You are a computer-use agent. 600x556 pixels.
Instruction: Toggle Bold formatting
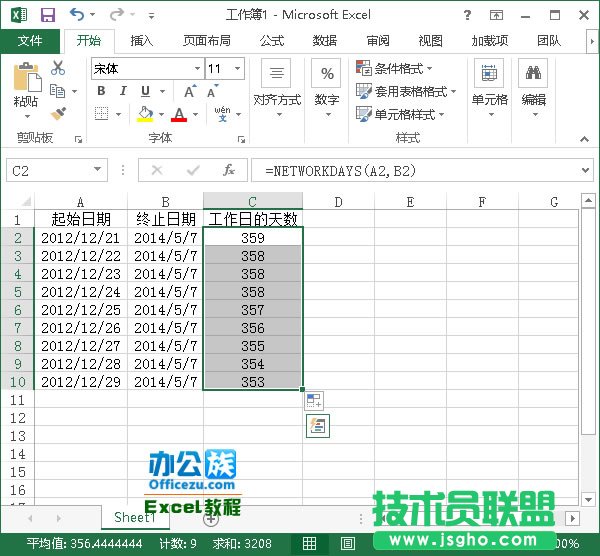click(x=101, y=91)
